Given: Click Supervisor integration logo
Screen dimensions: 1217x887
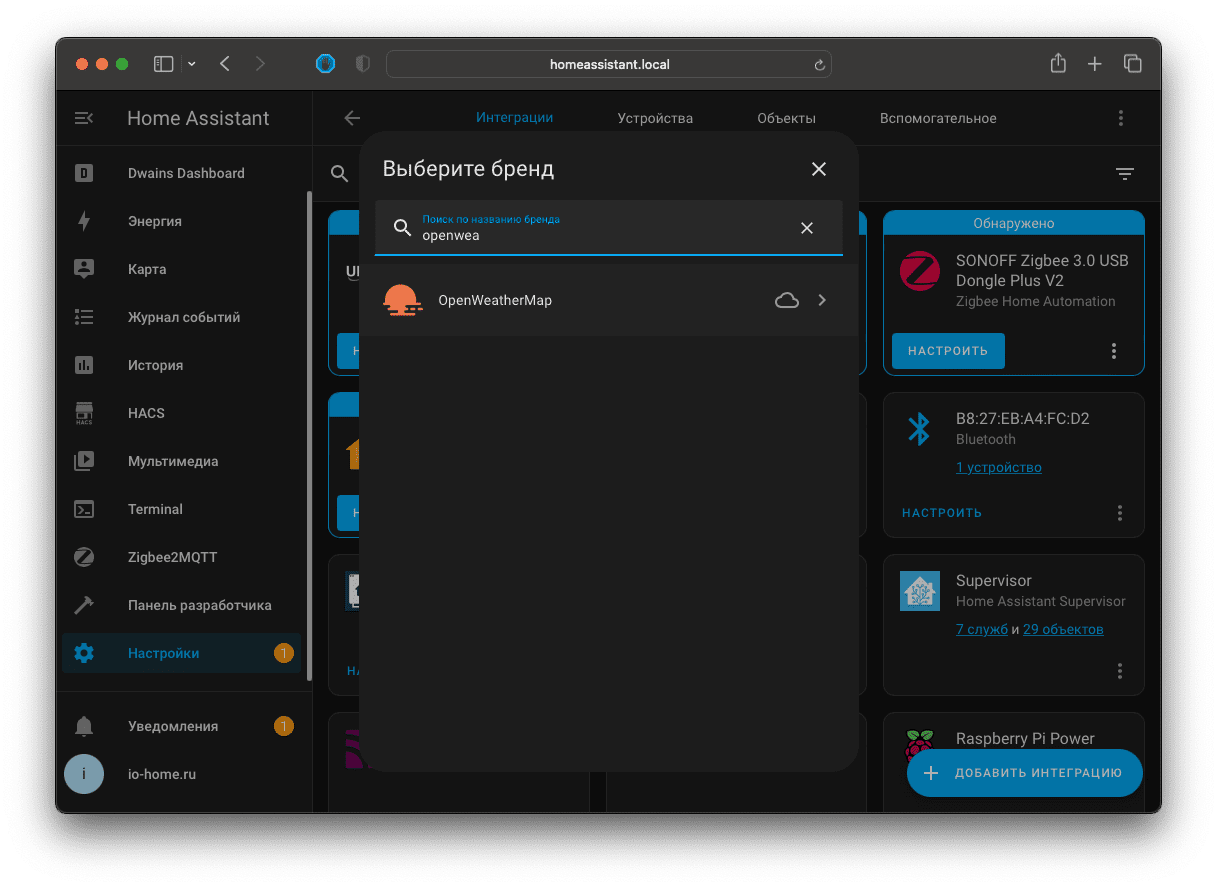Looking at the screenshot, I should coord(920,591).
